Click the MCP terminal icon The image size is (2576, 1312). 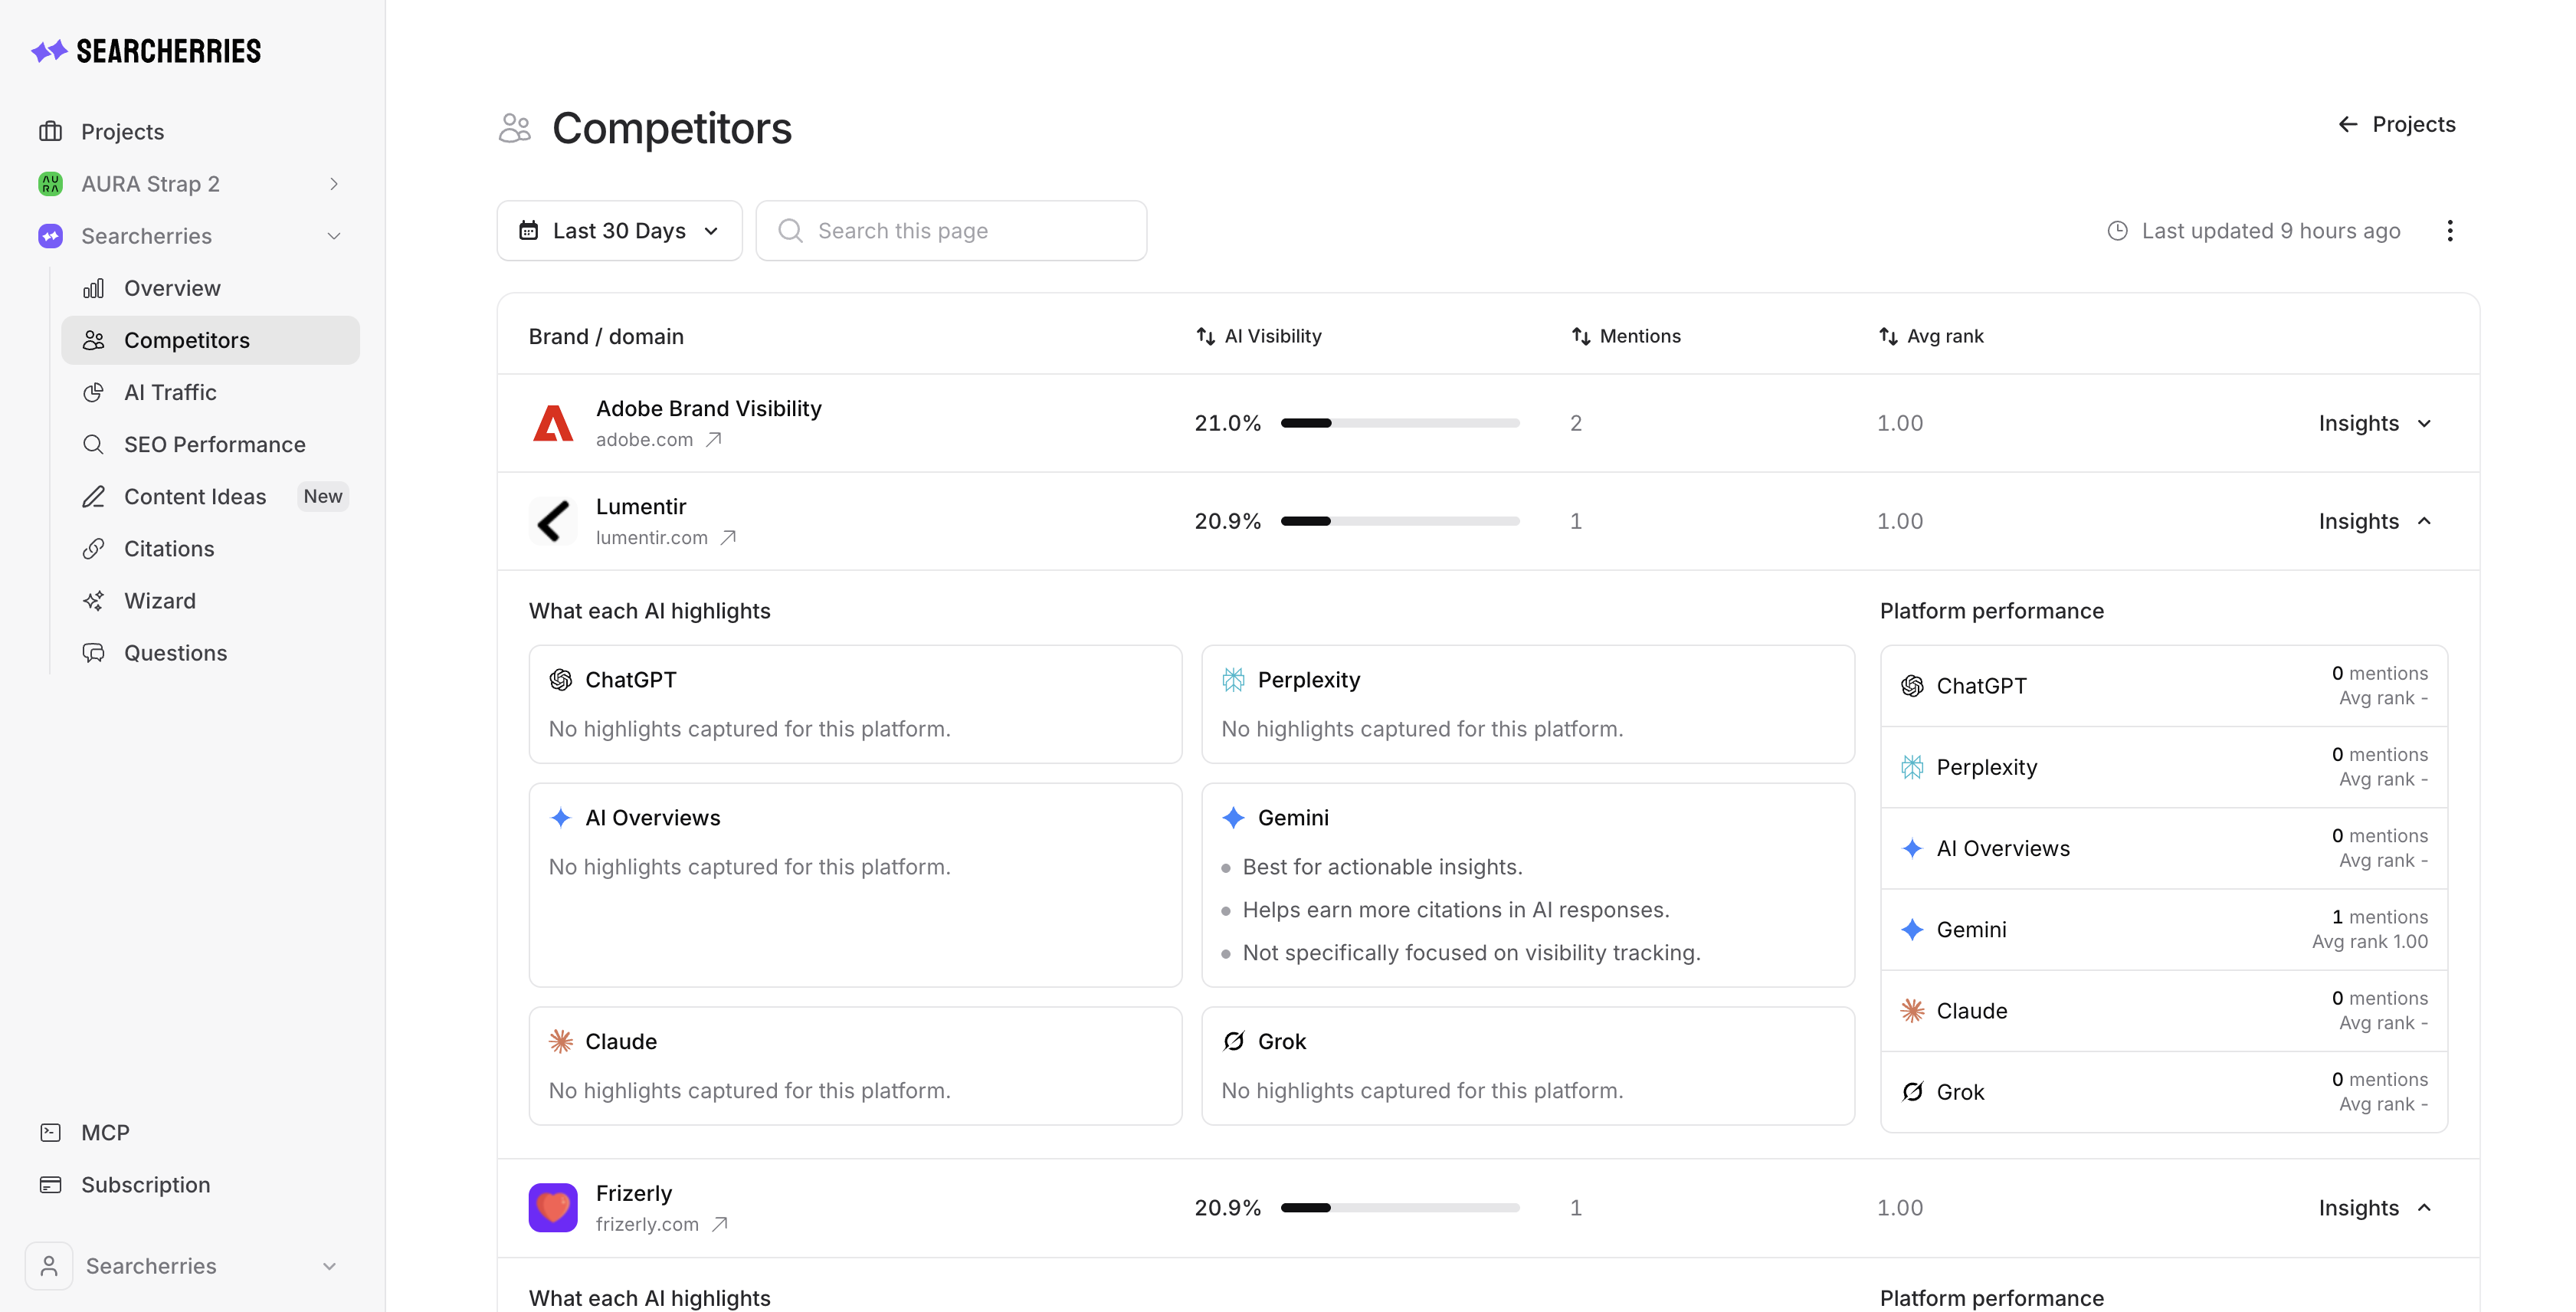[50, 1132]
